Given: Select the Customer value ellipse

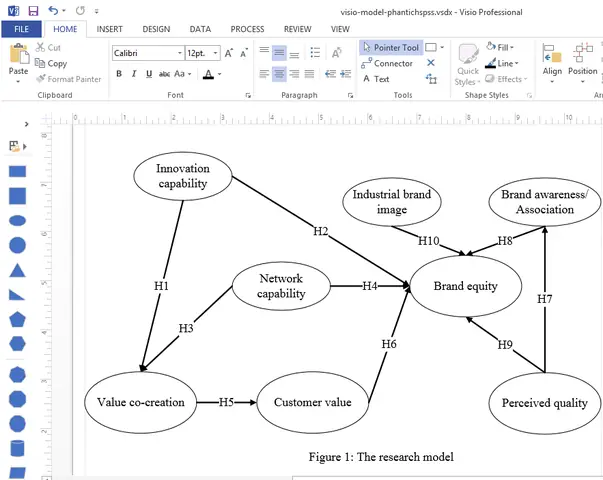Looking at the screenshot, I should click(x=312, y=402).
